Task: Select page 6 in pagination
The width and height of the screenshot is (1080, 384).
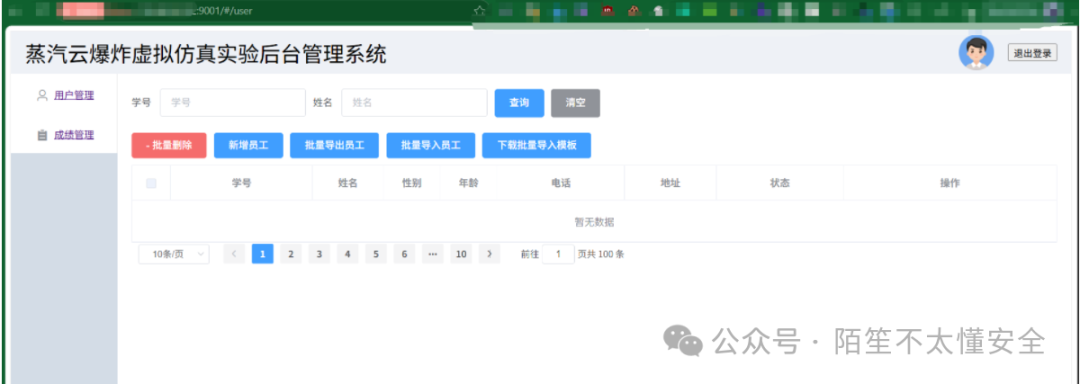Action: click(x=404, y=254)
